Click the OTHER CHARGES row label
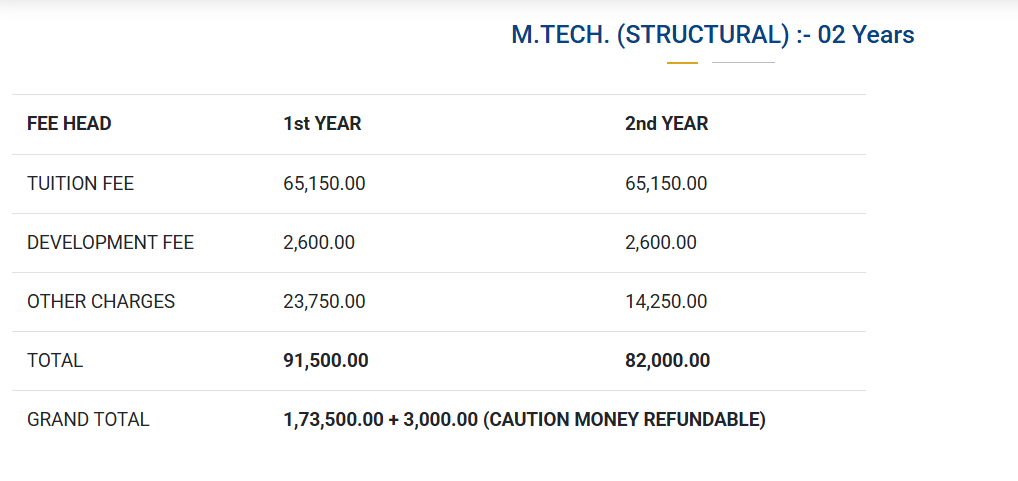The image size is (1018, 481). 101,302
